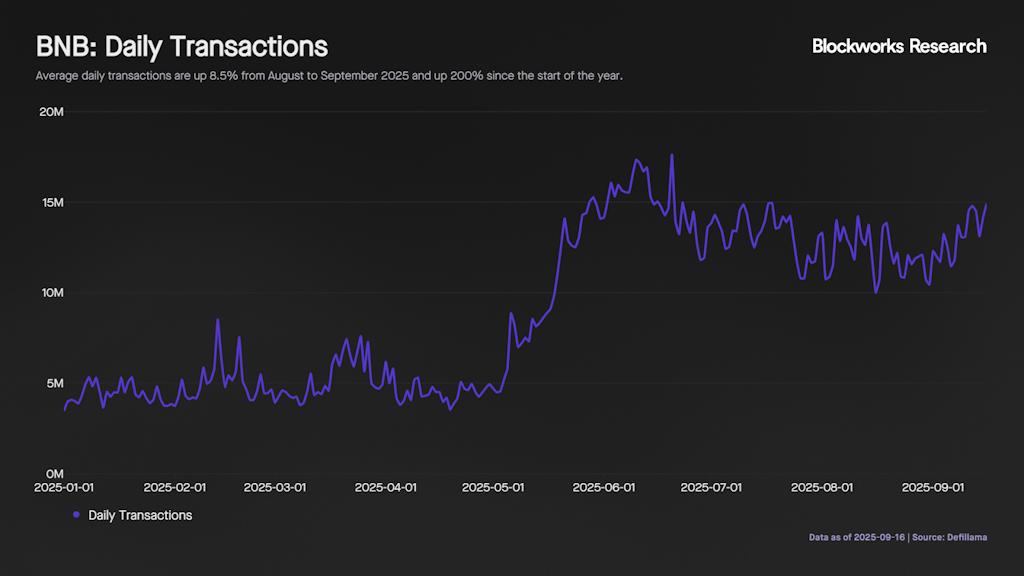Toggle the Daily Transactions legend label
The width and height of the screenshot is (1024, 576).
(140, 515)
